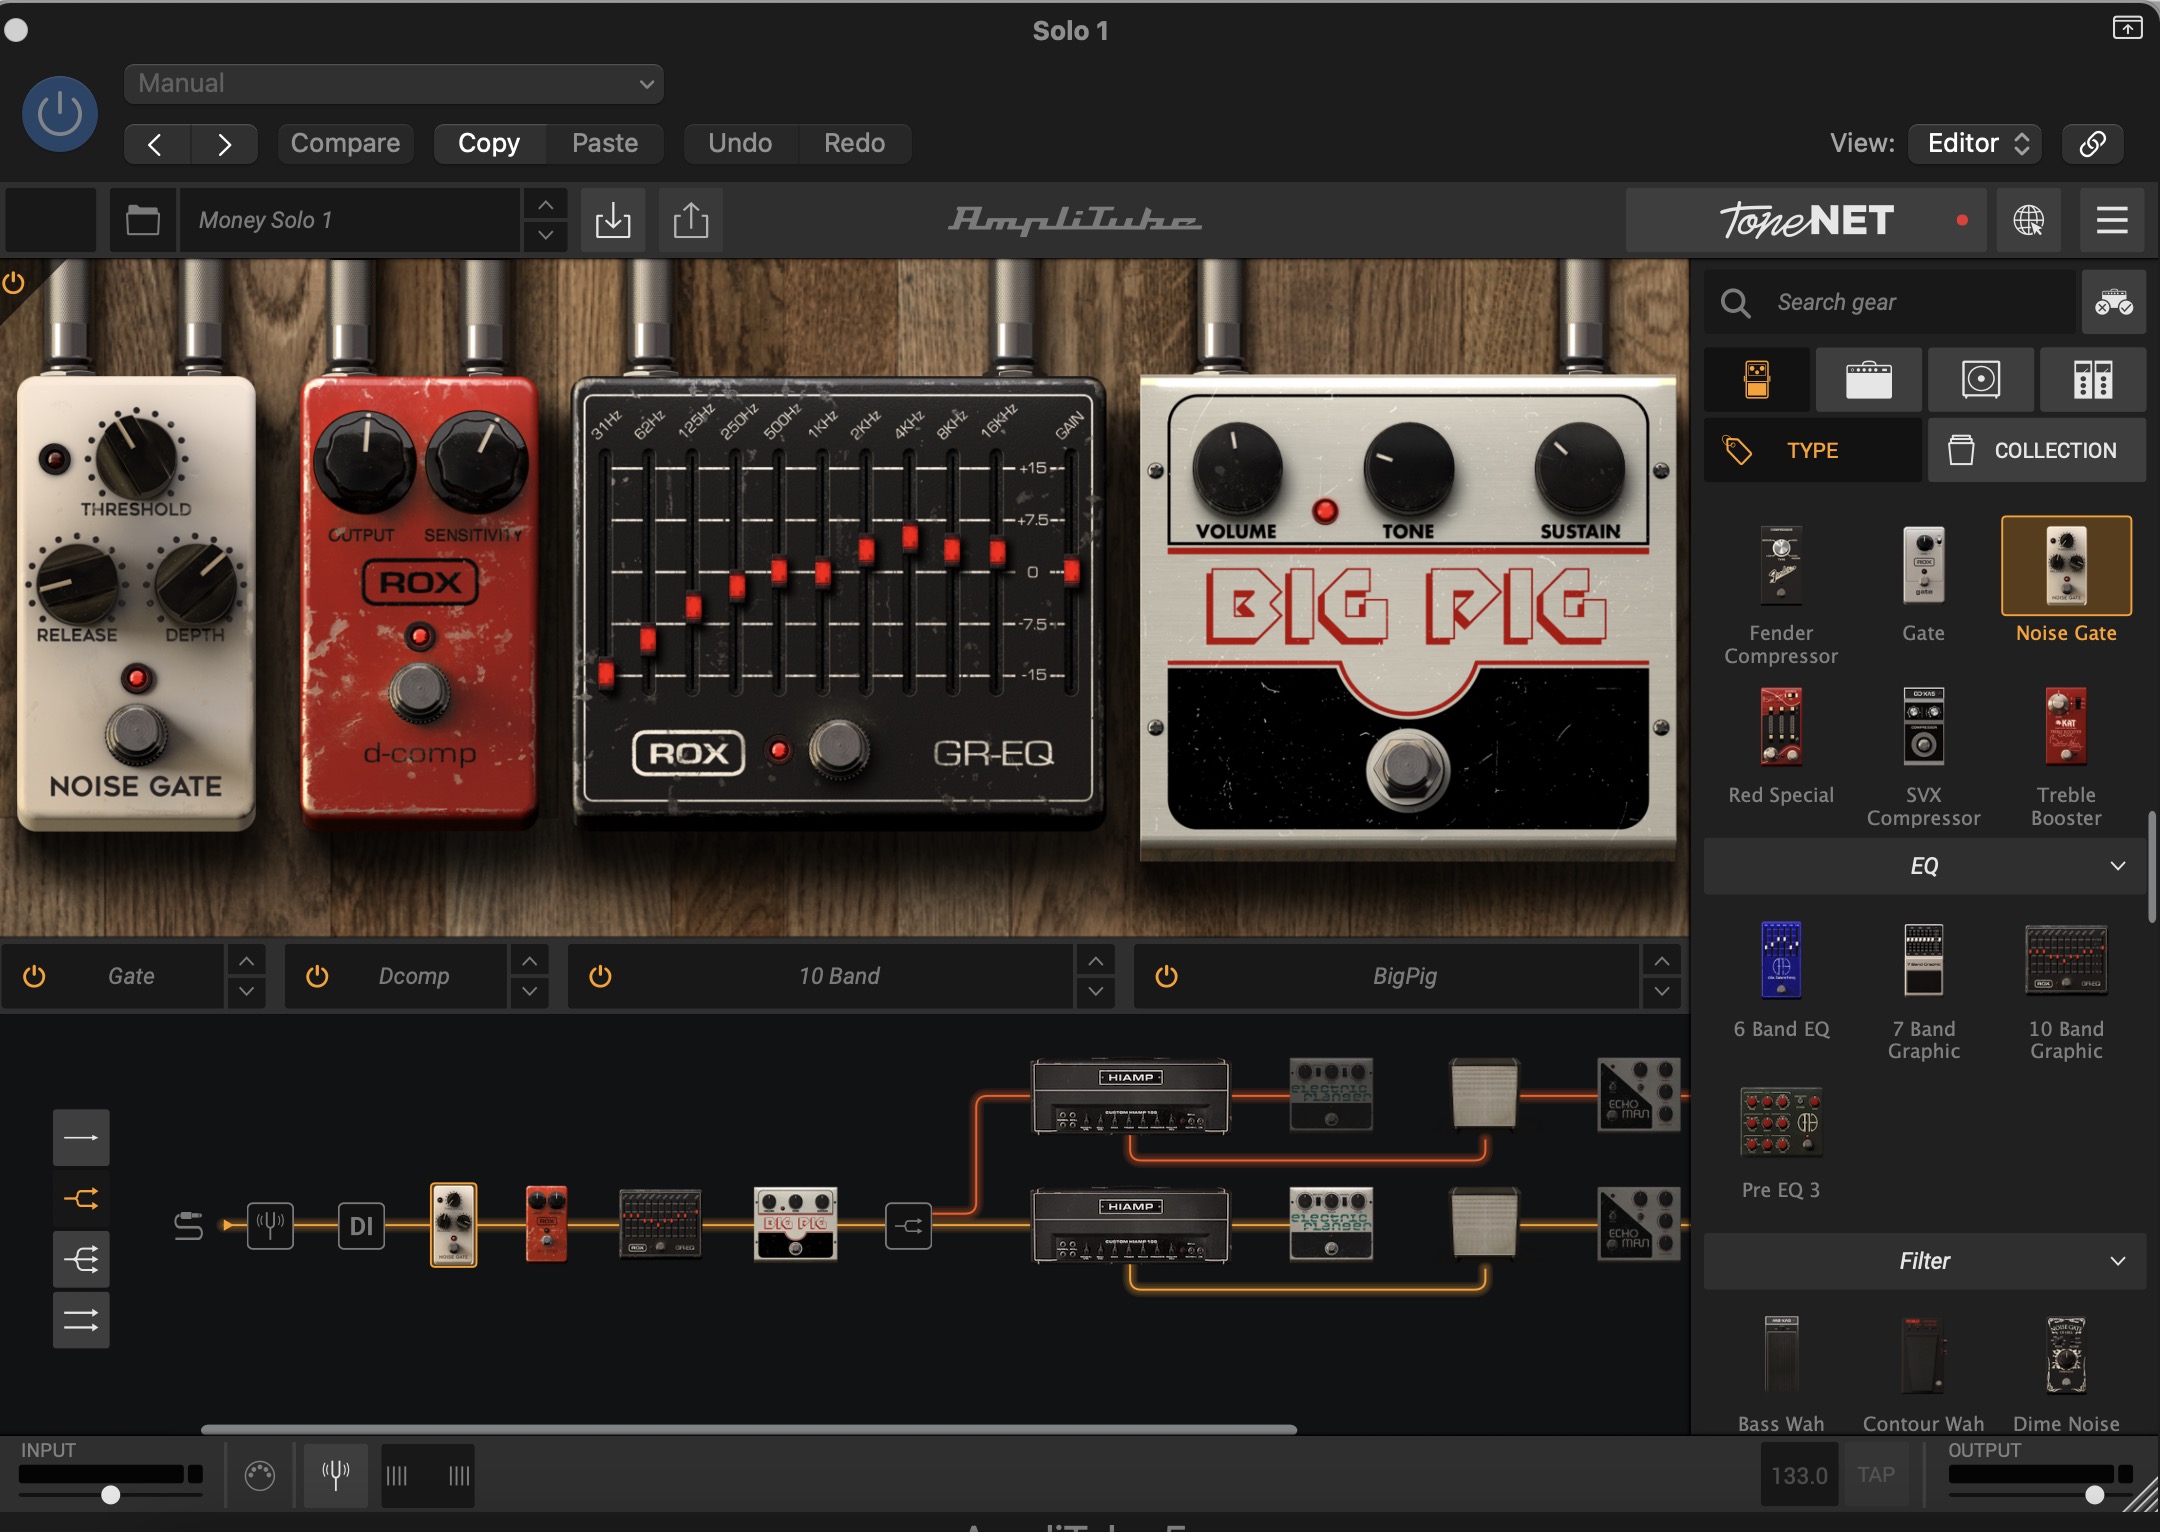This screenshot has width=2160, height=1532.
Task: Toggle the Dcomp slot power button
Action: (317, 976)
